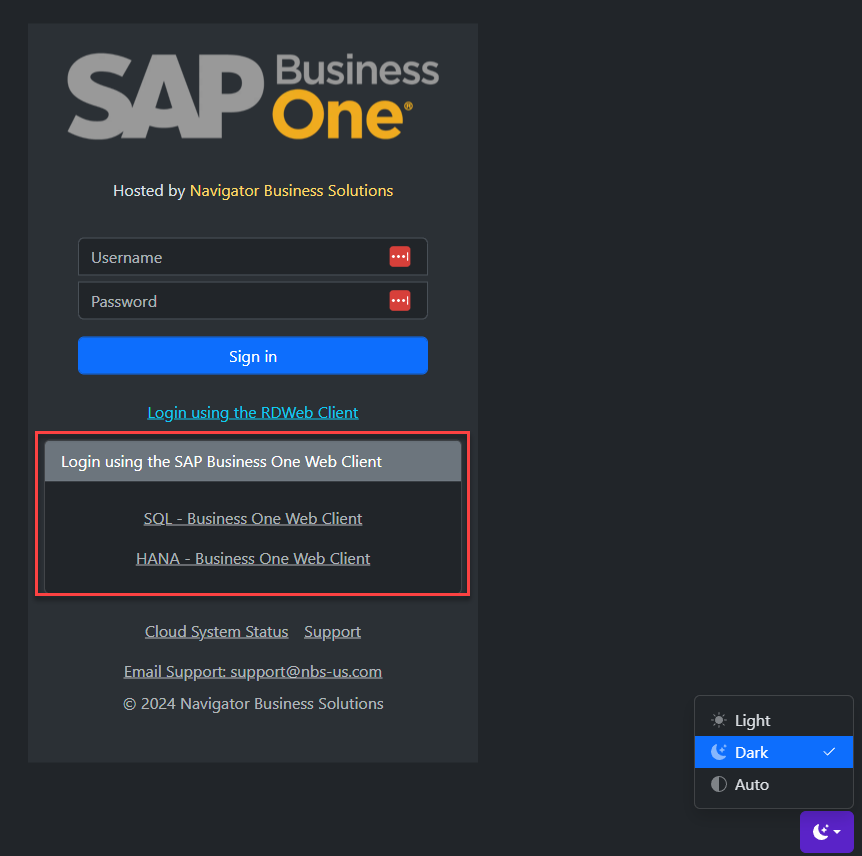
Task: Click the moon icon beside Dark
Action: (x=719, y=752)
